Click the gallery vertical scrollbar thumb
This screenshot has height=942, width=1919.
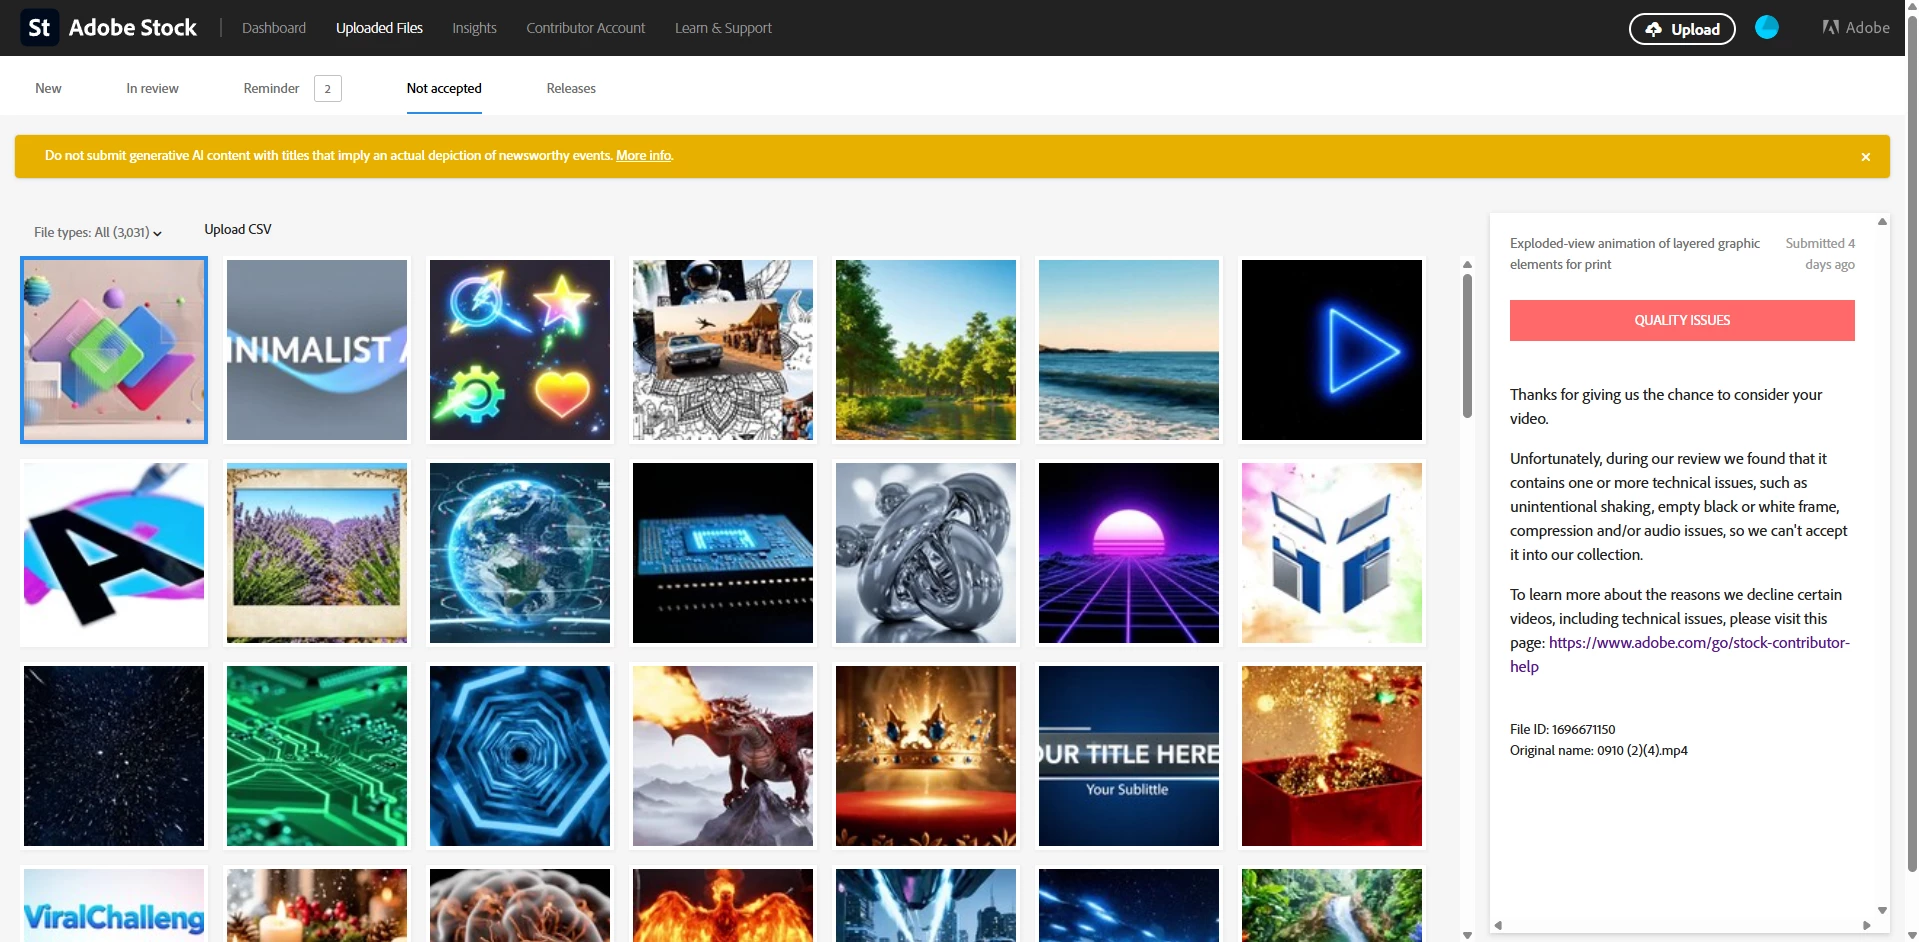click(x=1467, y=346)
